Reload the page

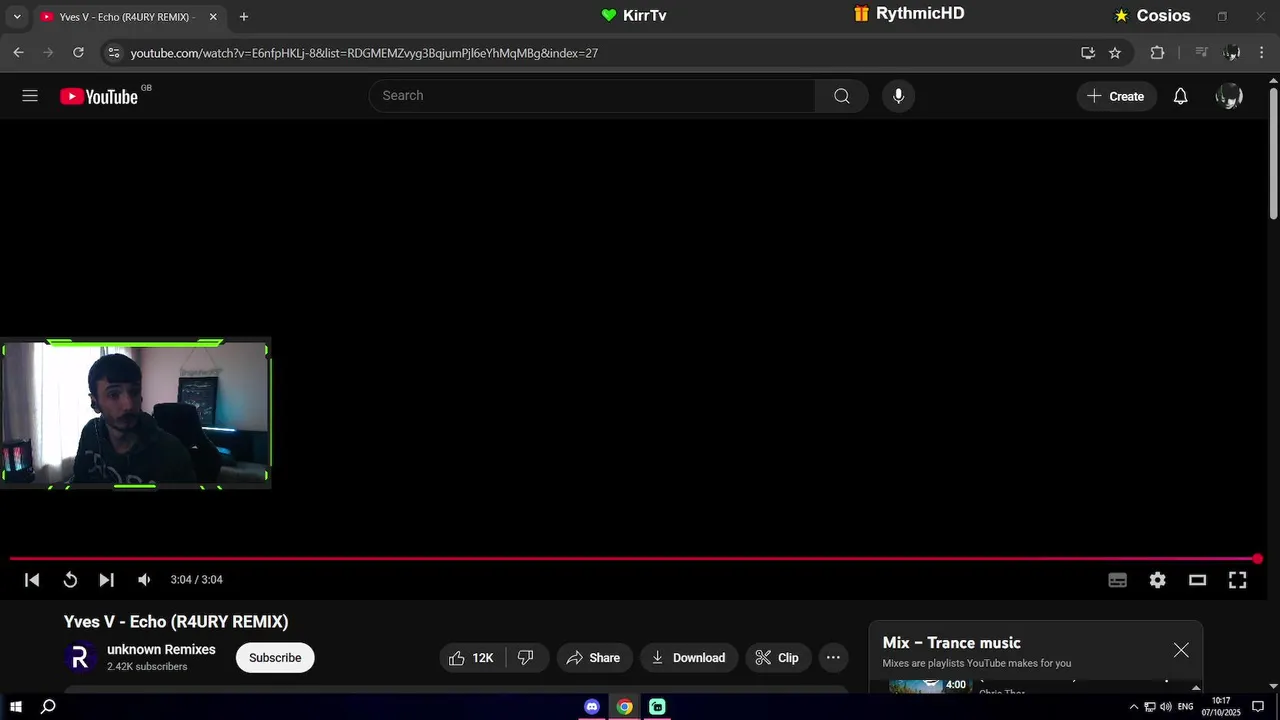(x=78, y=53)
